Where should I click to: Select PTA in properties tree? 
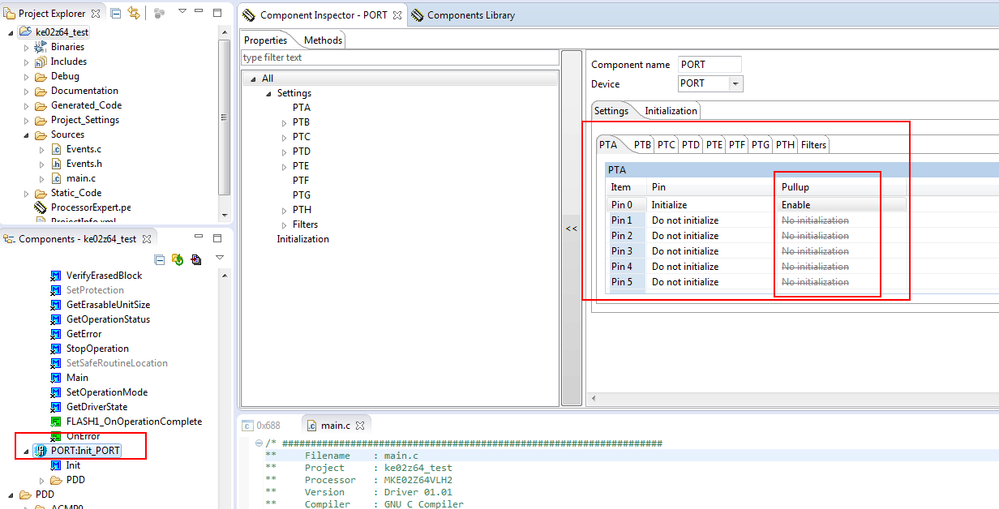click(301, 108)
